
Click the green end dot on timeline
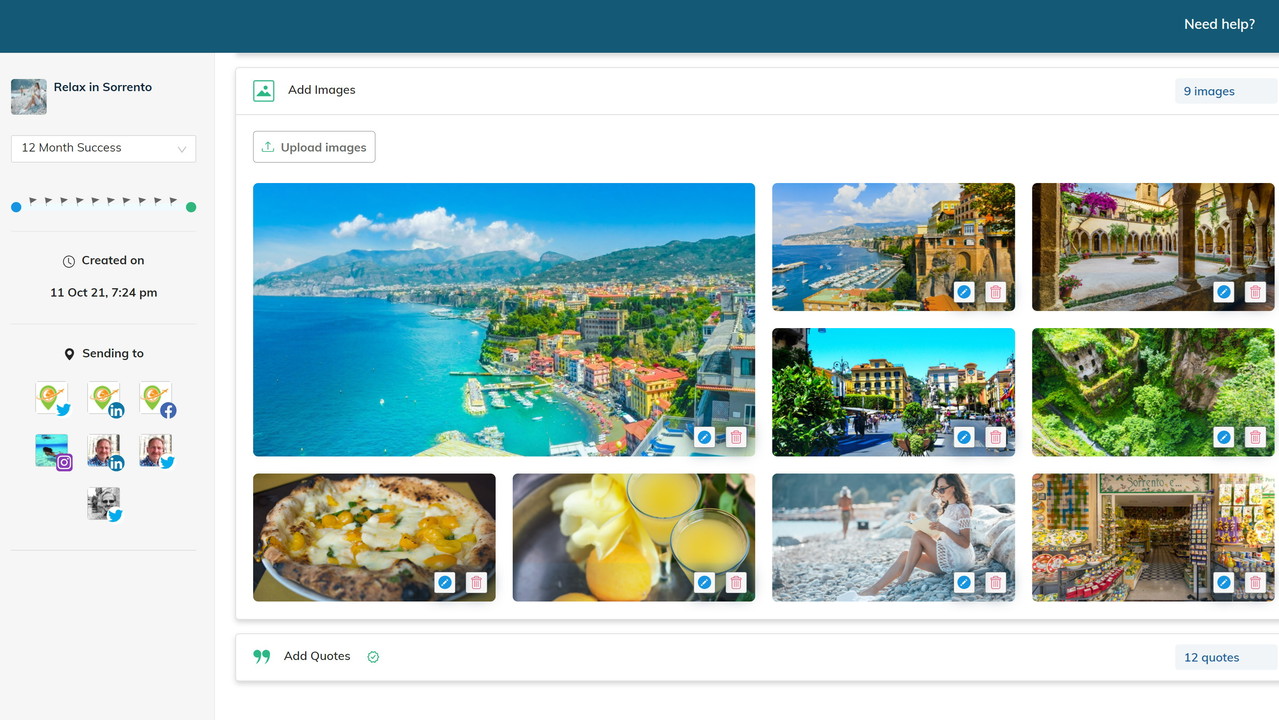[191, 207]
